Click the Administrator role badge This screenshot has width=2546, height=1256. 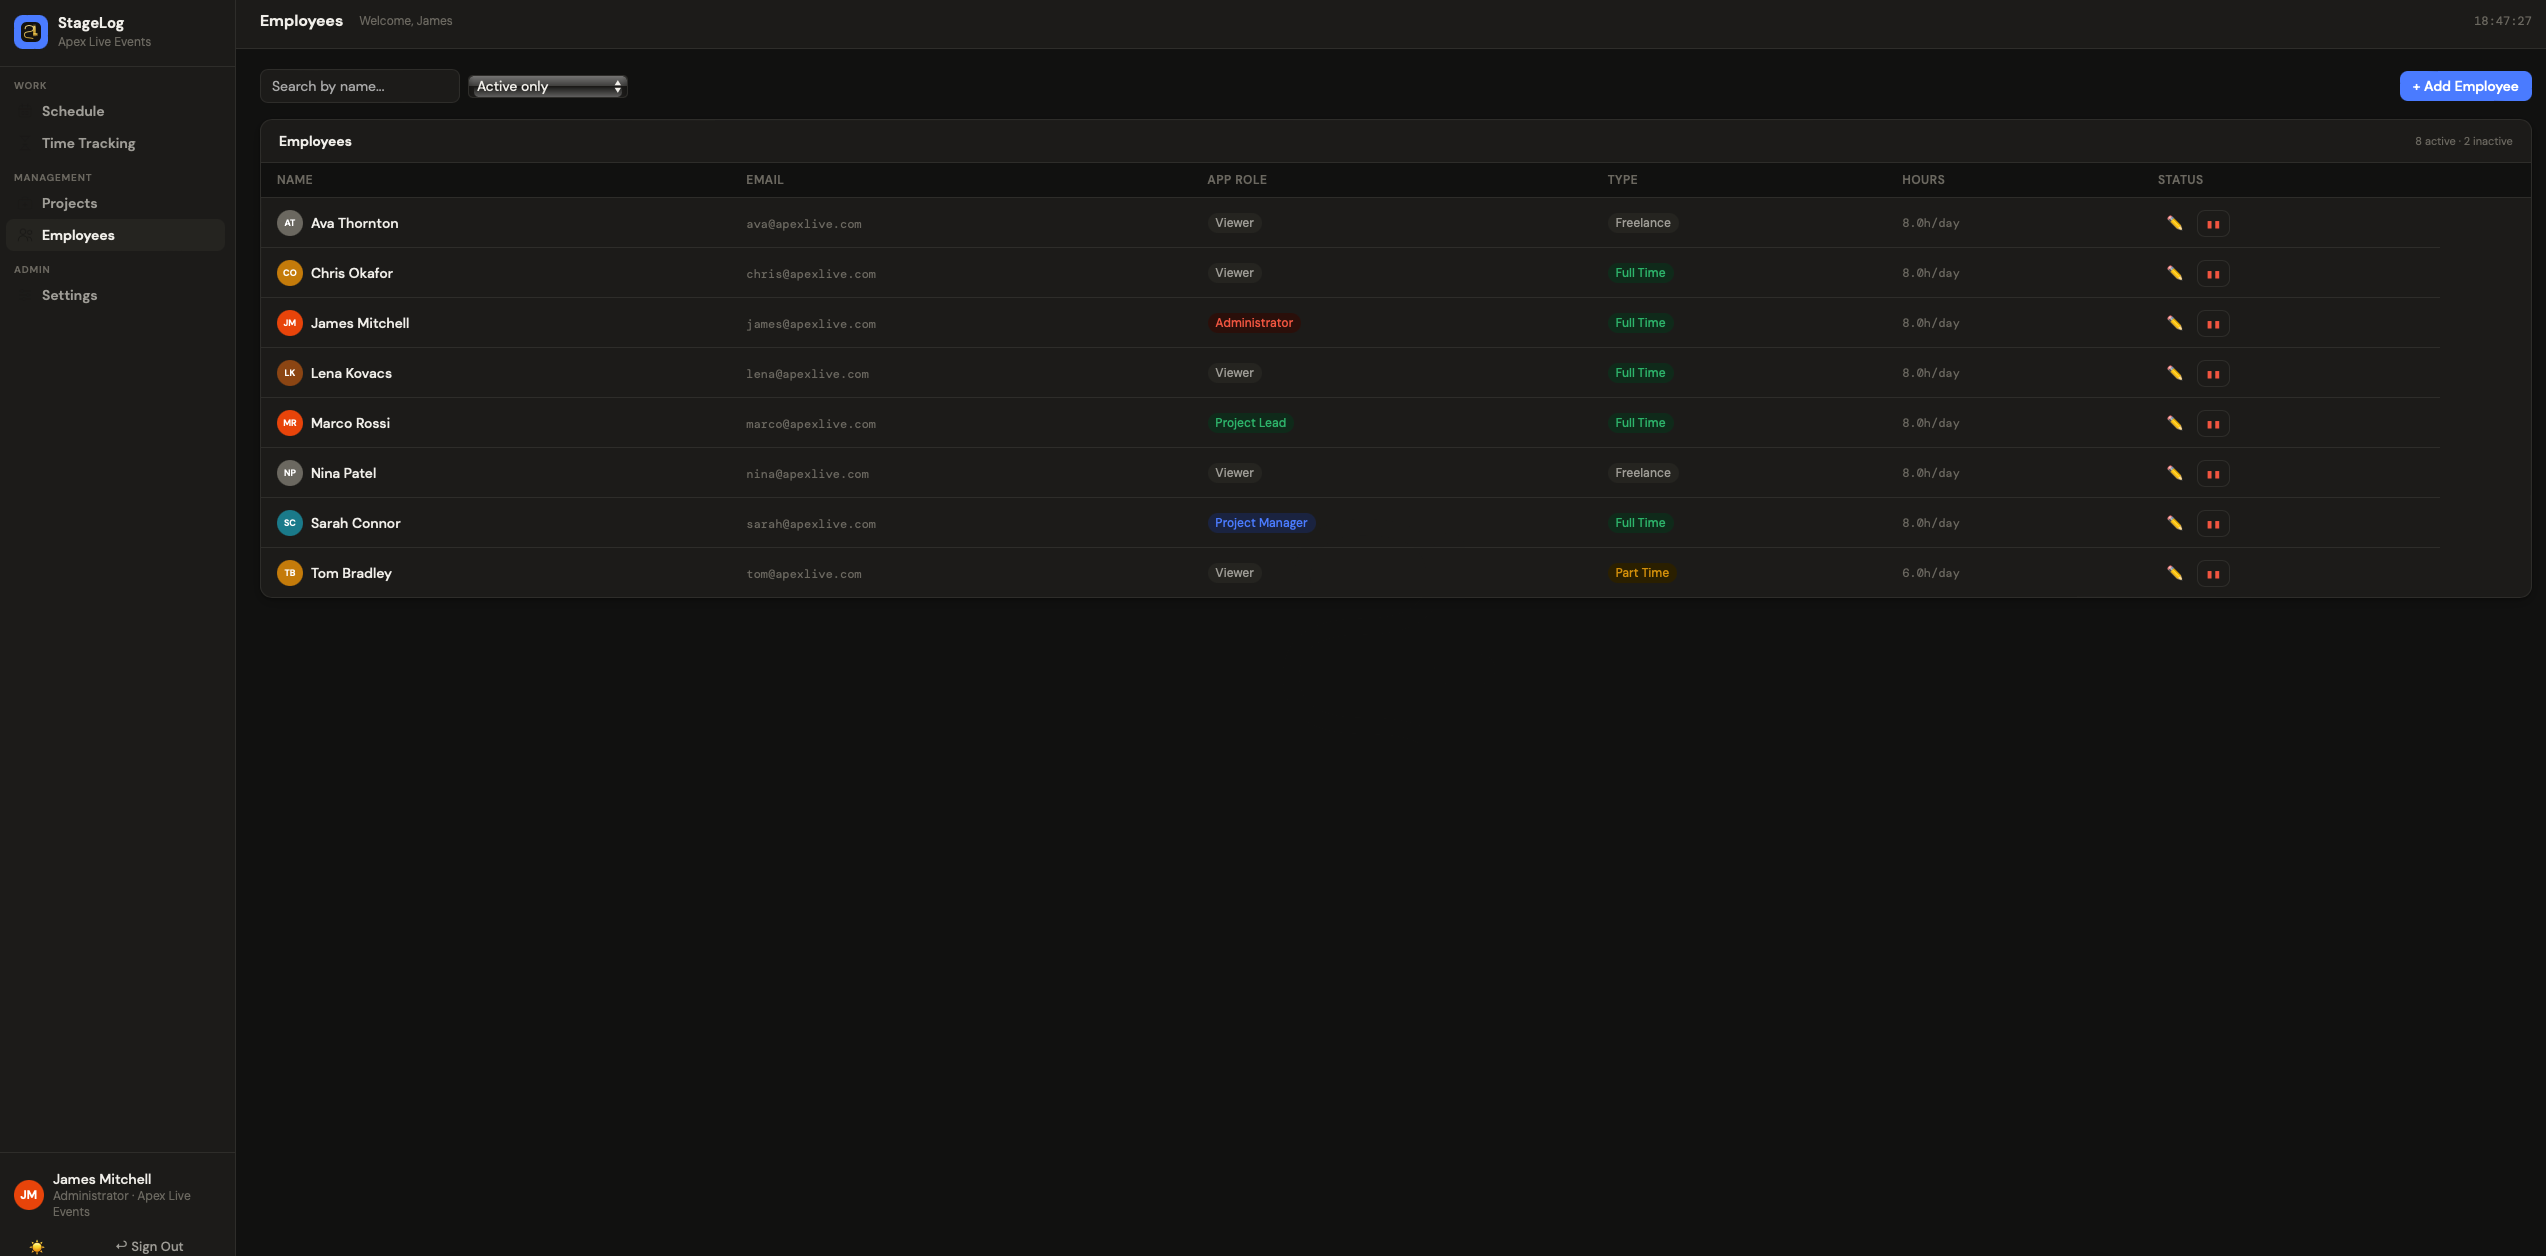pos(1253,323)
